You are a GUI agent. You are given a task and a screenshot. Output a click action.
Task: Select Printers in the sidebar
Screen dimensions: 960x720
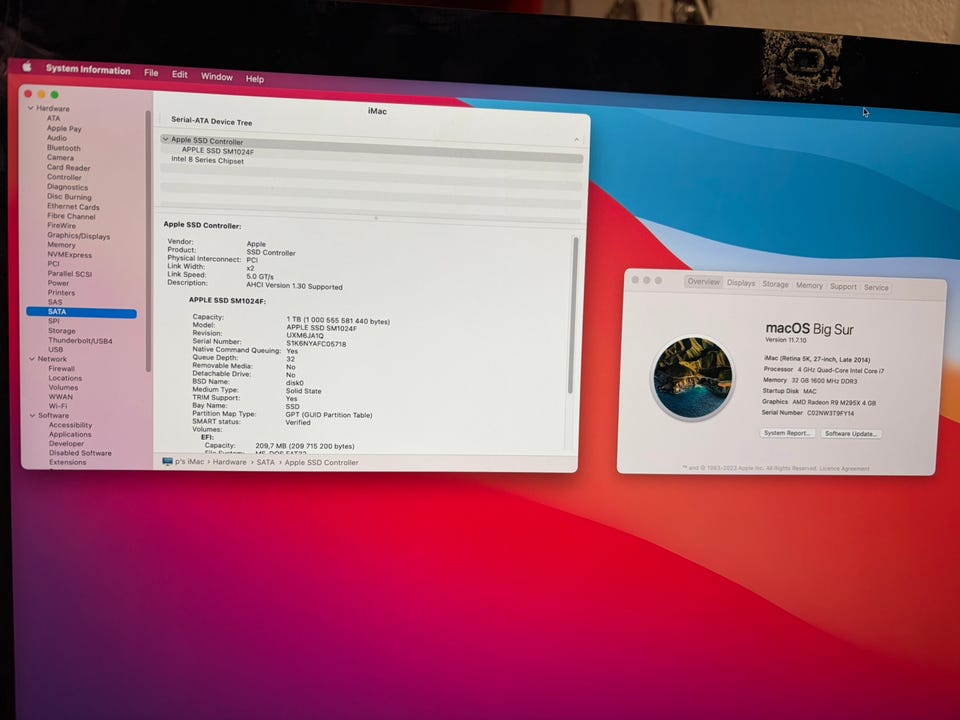click(61, 293)
